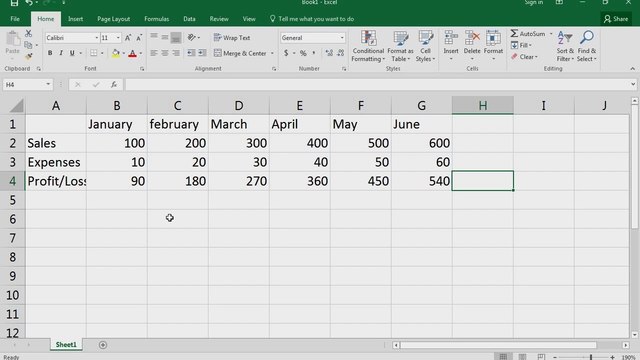Click the Cut scissors icon
Image resolution: width=640 pixels, height=360 pixels.
tap(28, 33)
